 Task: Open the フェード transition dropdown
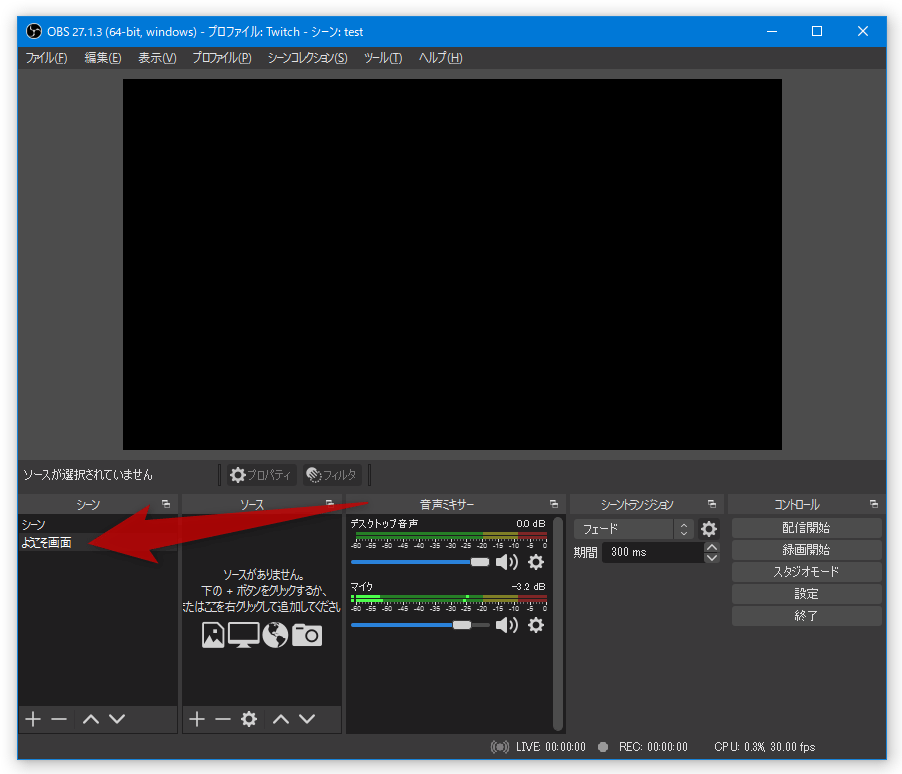(x=633, y=529)
